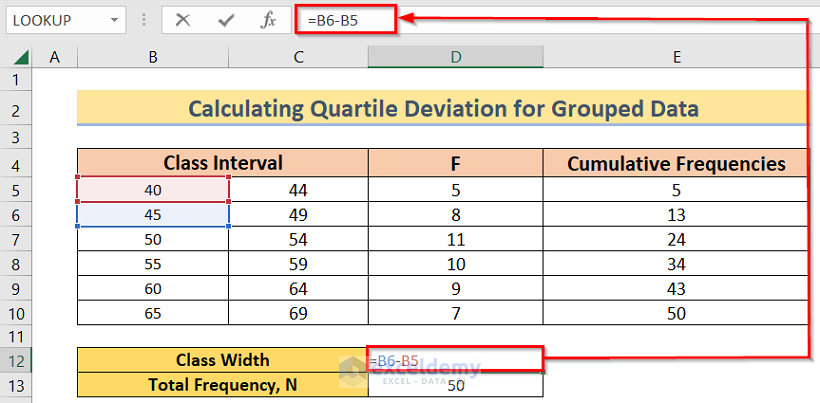Click the Enter checkmark formula bar icon

coord(226,19)
